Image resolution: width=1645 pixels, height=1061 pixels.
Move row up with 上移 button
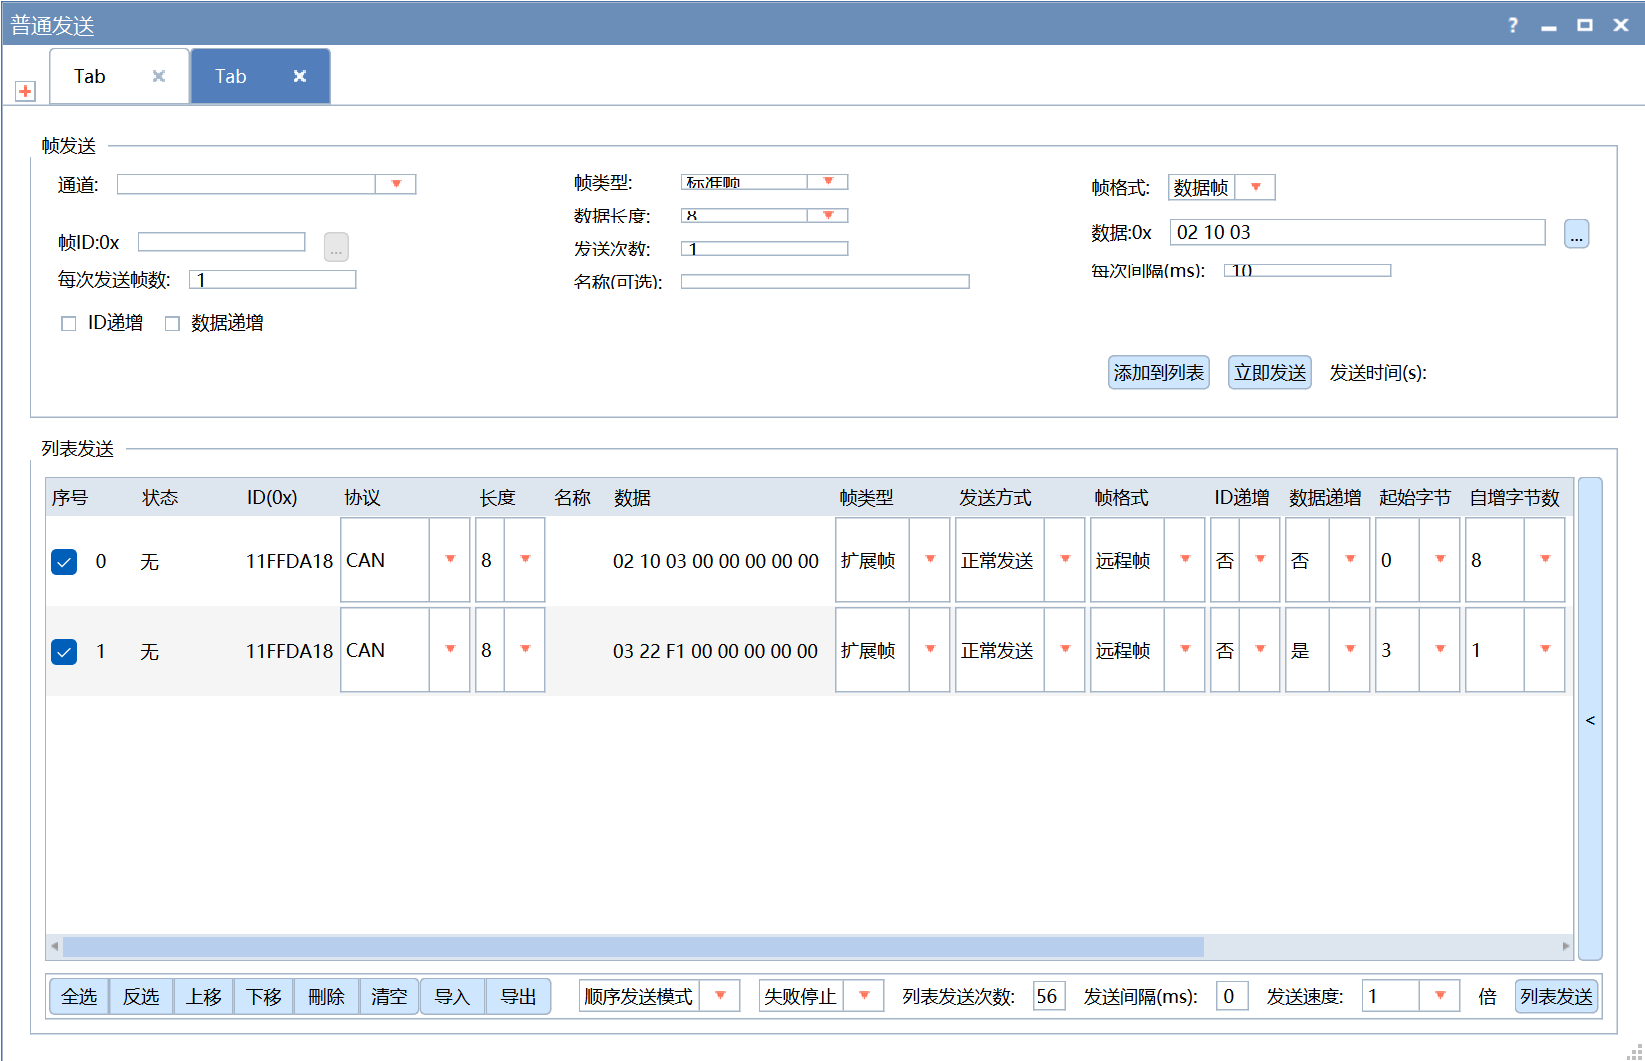tap(204, 996)
